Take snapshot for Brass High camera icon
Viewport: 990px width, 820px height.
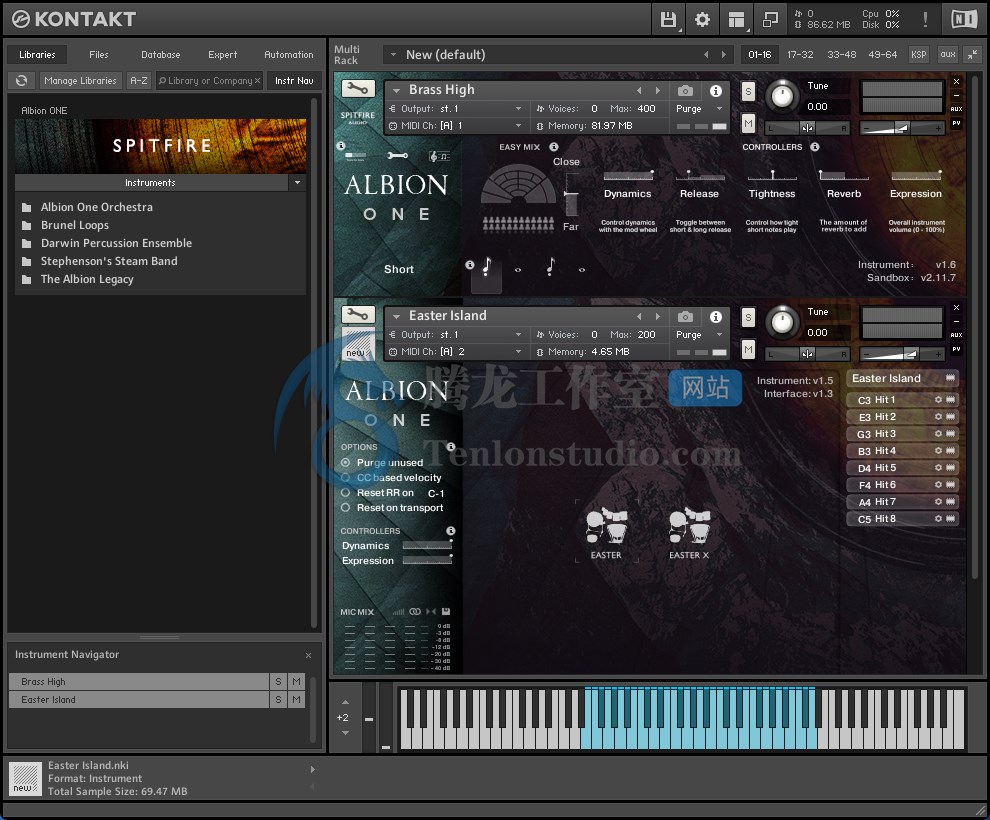685,91
